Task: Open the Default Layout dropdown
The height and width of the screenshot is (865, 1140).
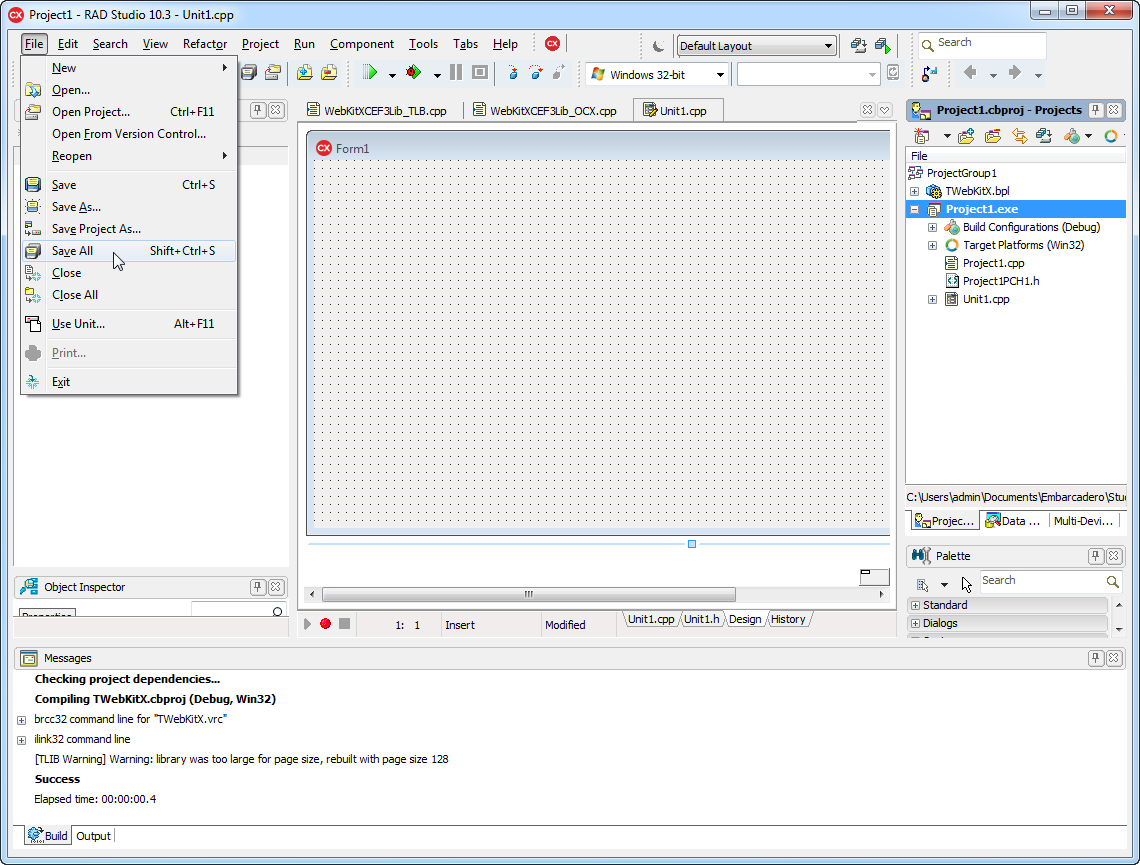Action: [757, 46]
